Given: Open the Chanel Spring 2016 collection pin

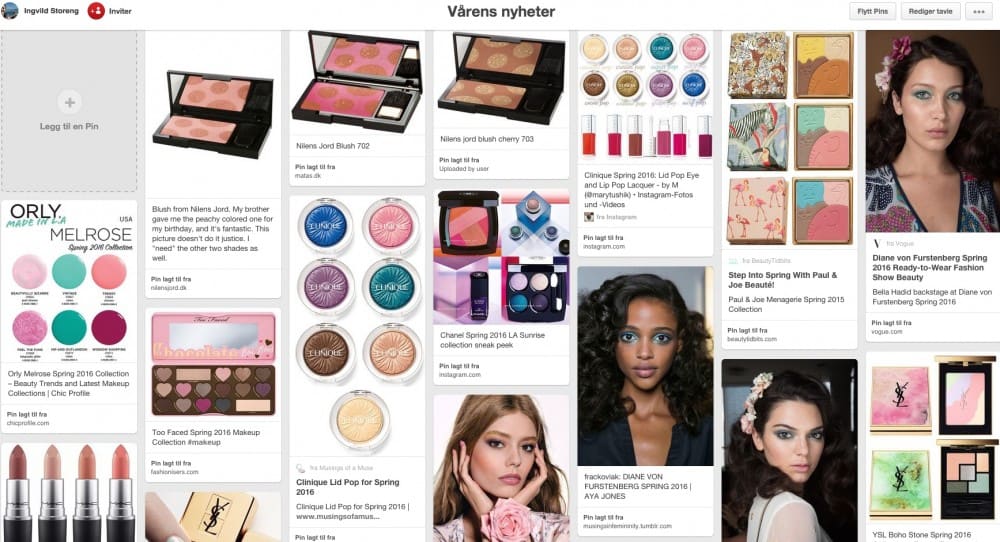Looking at the screenshot, I should (x=501, y=256).
